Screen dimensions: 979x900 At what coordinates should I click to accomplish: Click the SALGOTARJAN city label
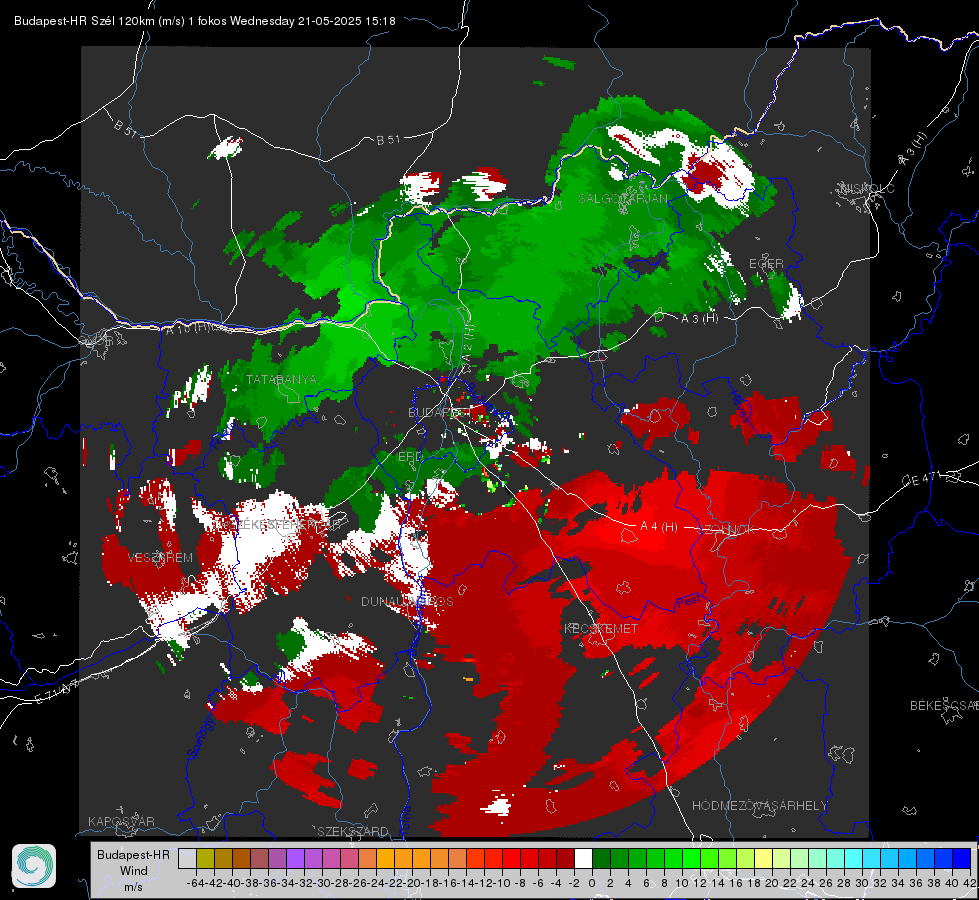[622, 199]
